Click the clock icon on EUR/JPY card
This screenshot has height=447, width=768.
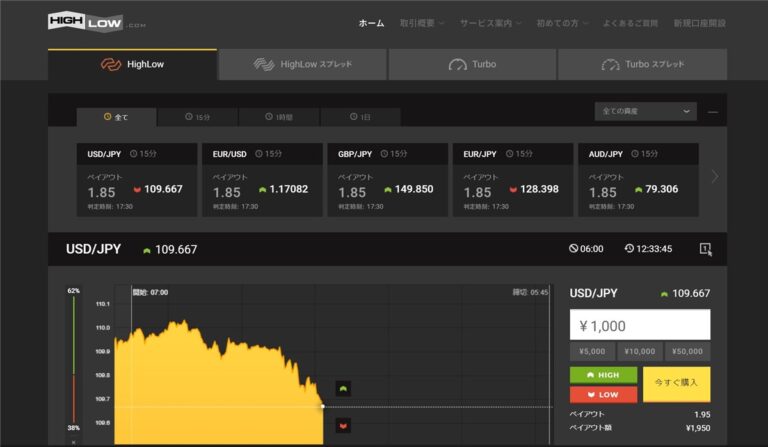coord(509,154)
